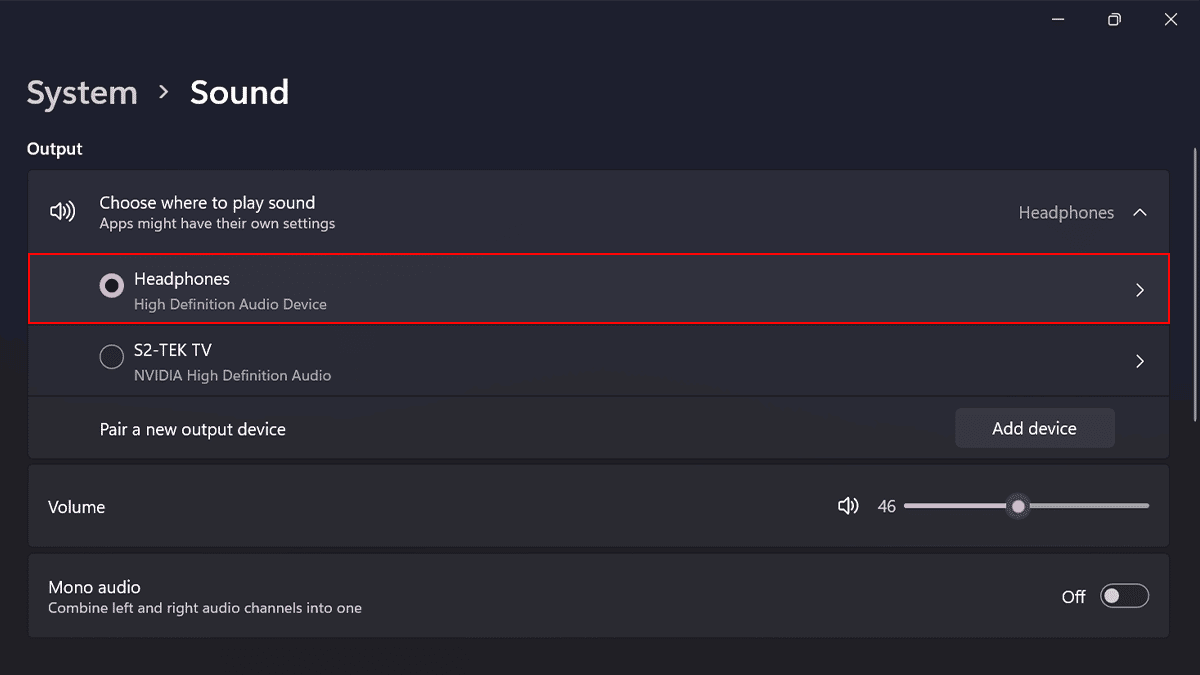The image size is (1200, 675).
Task: Select the Headphones output radio button
Action: (112, 285)
